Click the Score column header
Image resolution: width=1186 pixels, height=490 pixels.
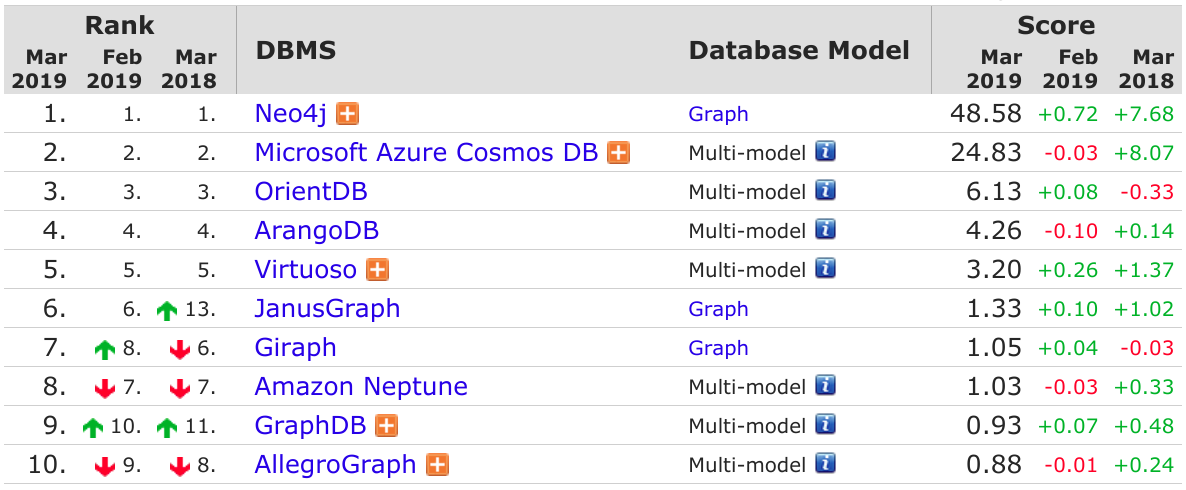tap(1056, 25)
